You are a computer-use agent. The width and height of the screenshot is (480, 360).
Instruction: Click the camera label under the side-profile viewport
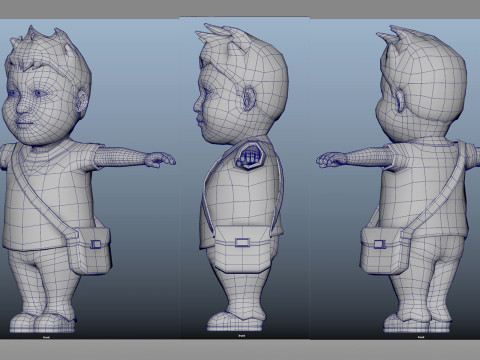coord(242,336)
